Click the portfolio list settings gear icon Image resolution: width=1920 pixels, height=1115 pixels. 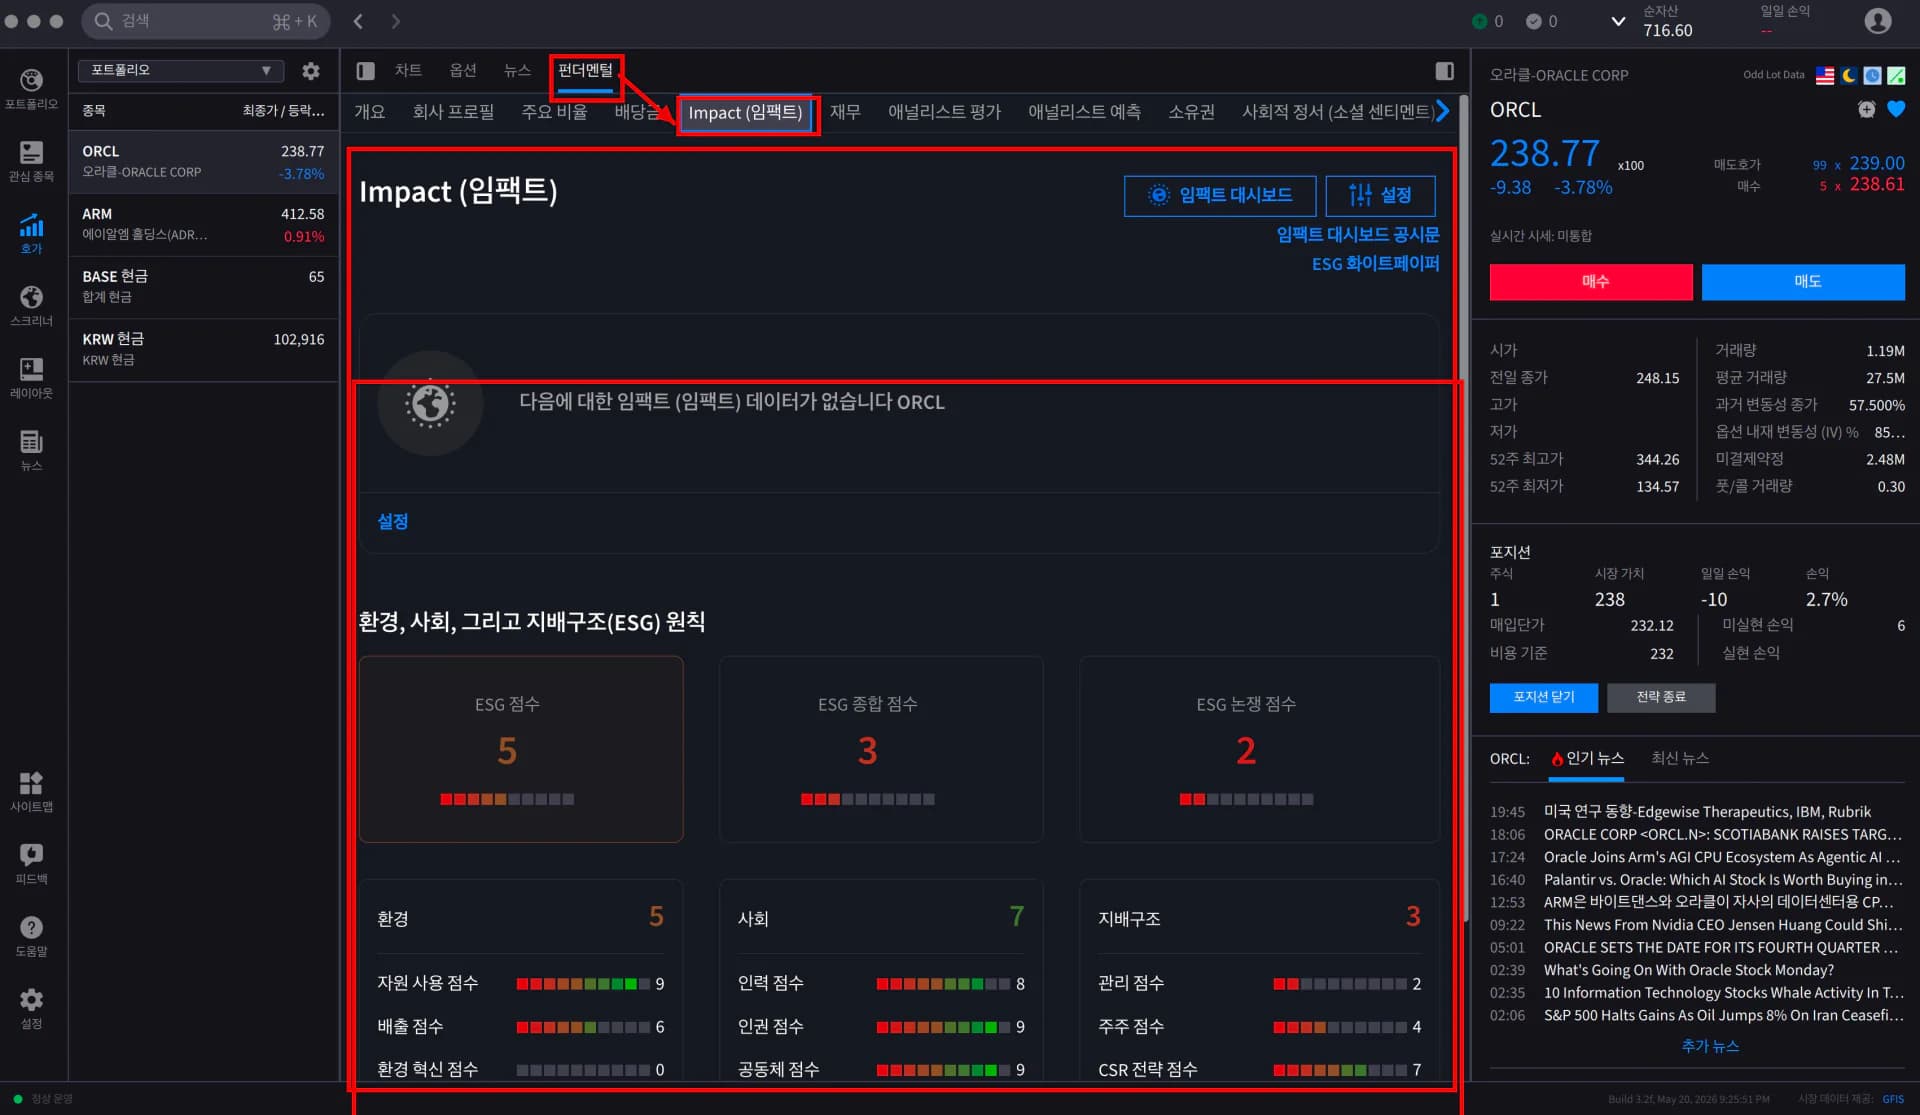pyautogui.click(x=311, y=71)
